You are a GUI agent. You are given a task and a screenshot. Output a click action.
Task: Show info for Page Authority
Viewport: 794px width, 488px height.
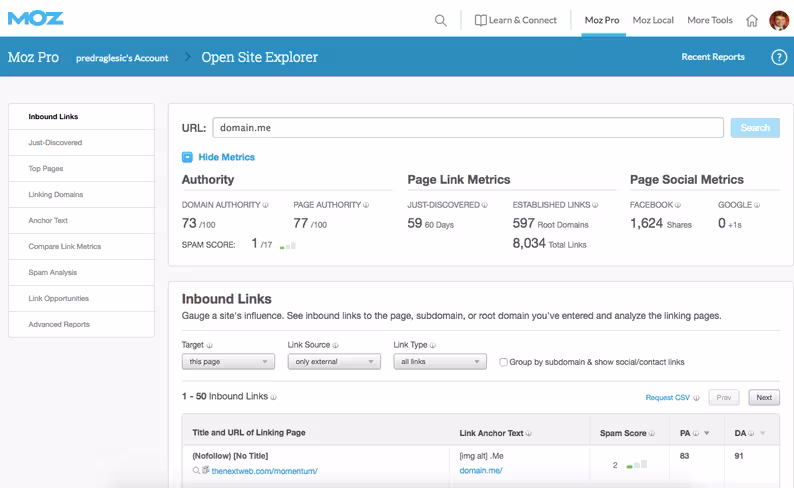point(366,205)
